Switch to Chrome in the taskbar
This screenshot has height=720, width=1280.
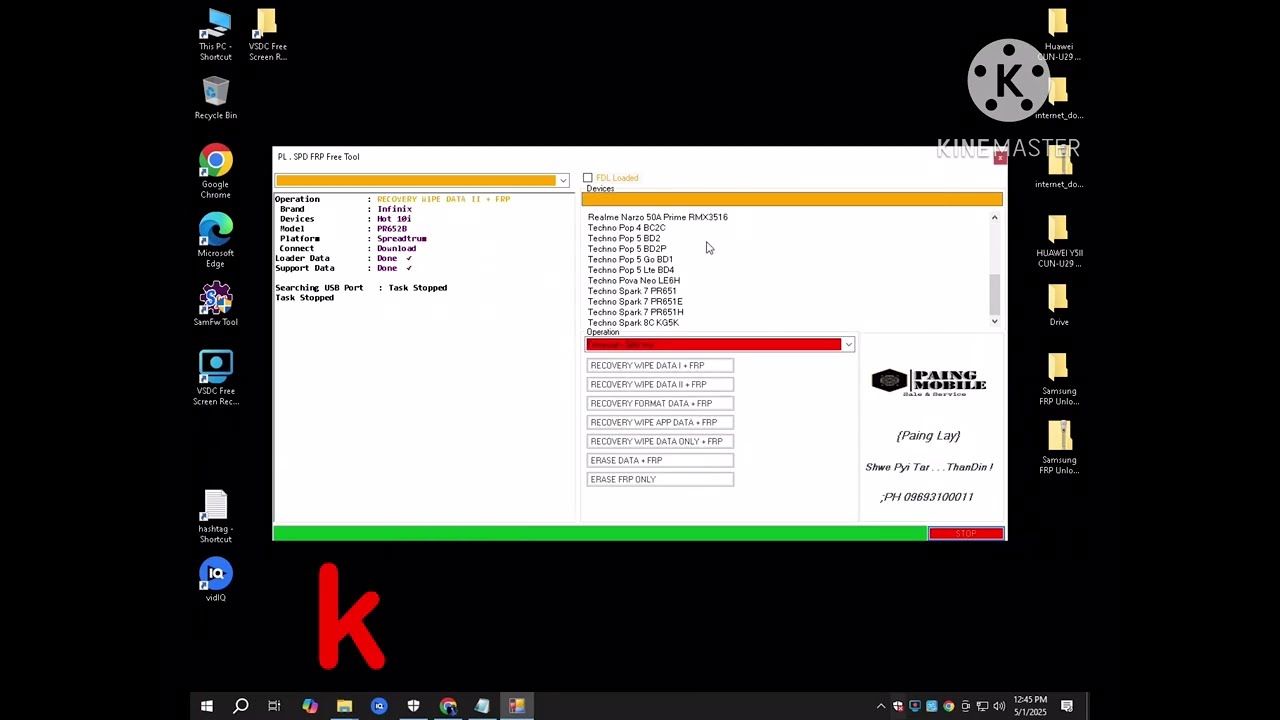(x=448, y=706)
